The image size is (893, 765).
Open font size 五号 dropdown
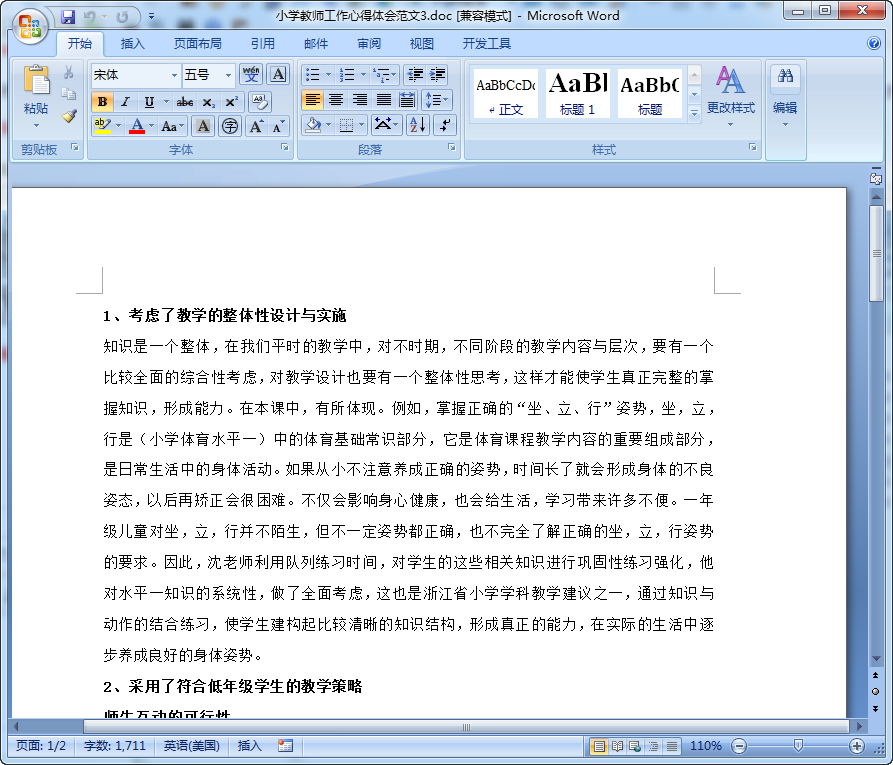(228, 75)
